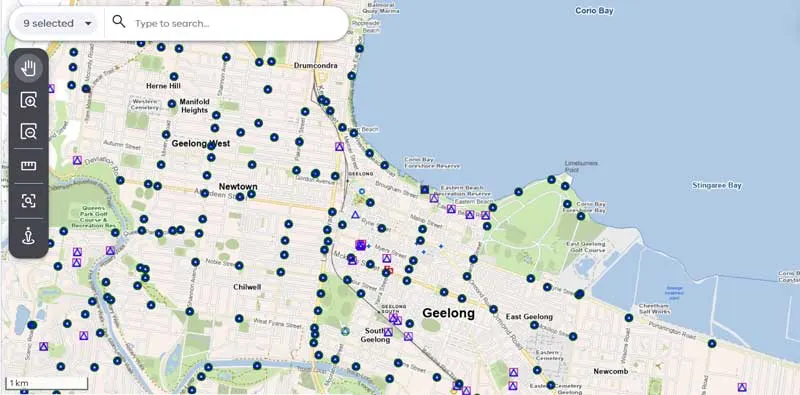Open the measure ruler tool
Image resolution: width=800 pixels, height=395 pixels.
click(x=29, y=166)
